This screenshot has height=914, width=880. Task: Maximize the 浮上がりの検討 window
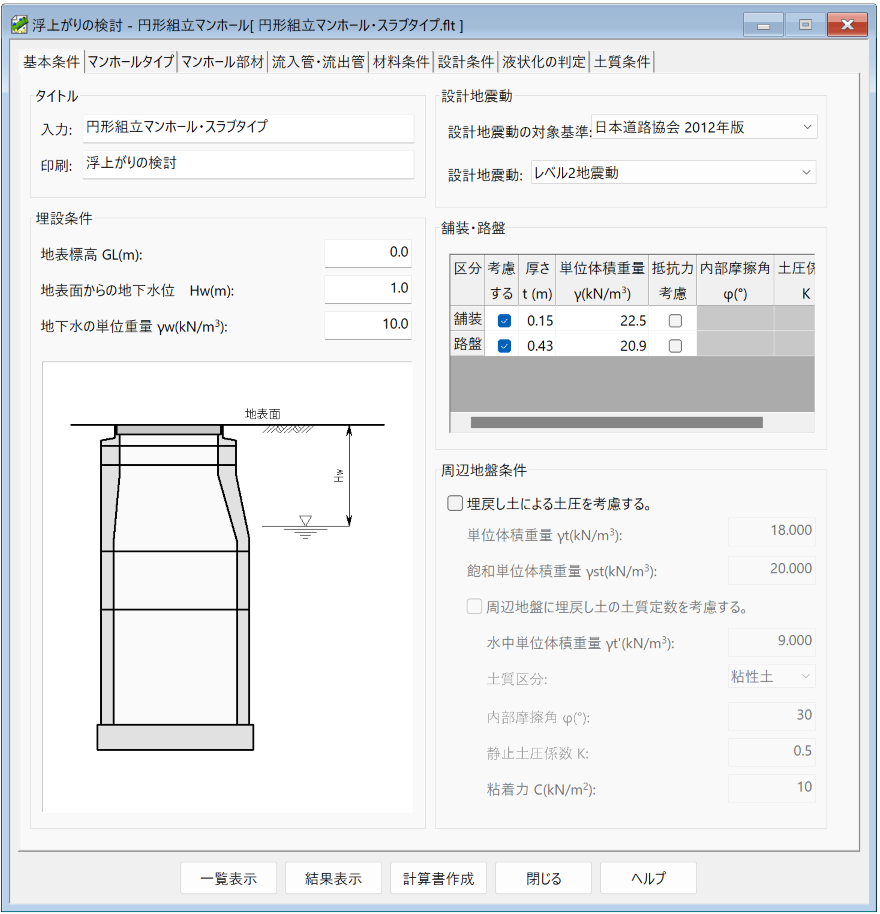pyautogui.click(x=805, y=25)
